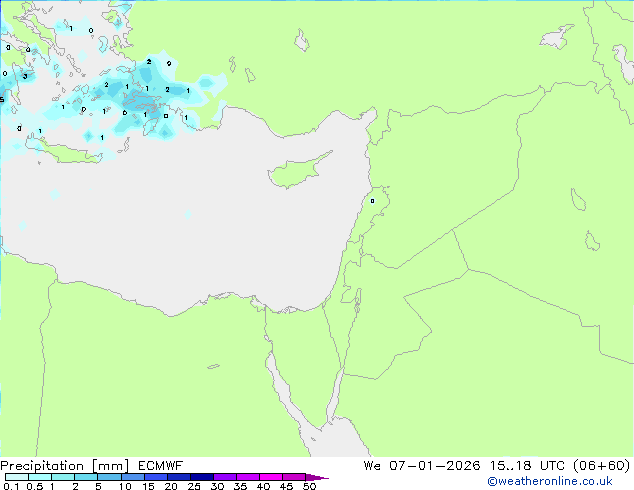Click the legend label 50
Viewport: 634px width, 490px height.
pos(309,486)
